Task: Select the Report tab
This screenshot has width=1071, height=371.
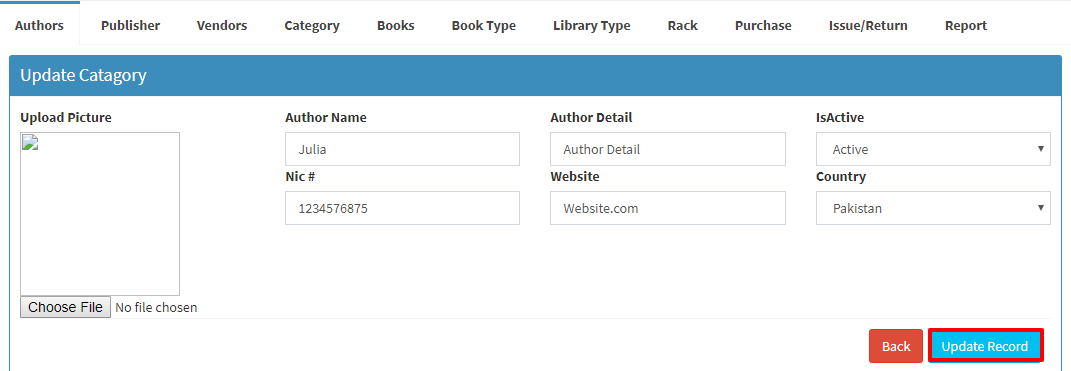Action: point(966,25)
